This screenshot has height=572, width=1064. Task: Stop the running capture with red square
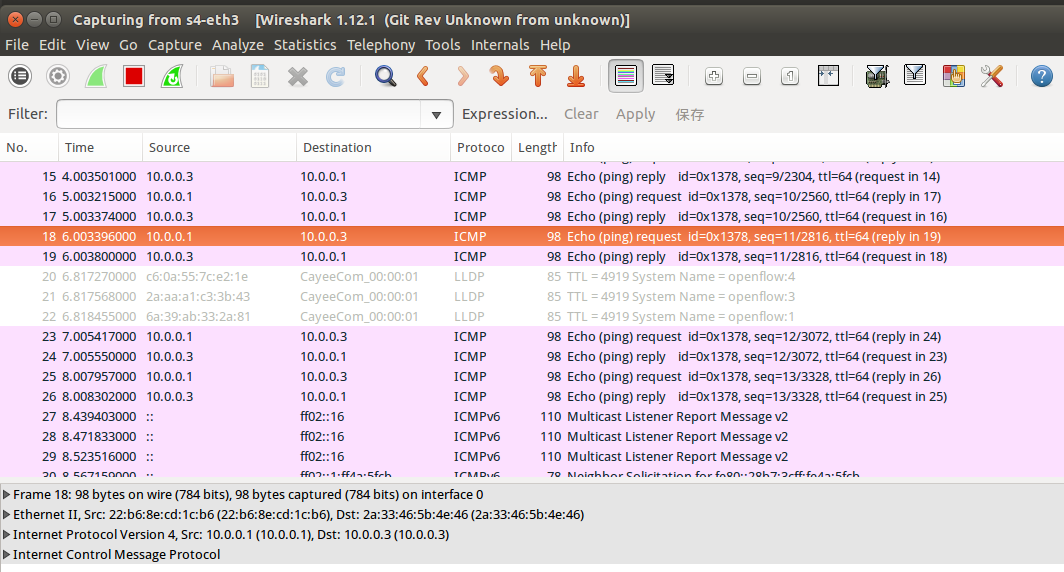click(x=134, y=76)
